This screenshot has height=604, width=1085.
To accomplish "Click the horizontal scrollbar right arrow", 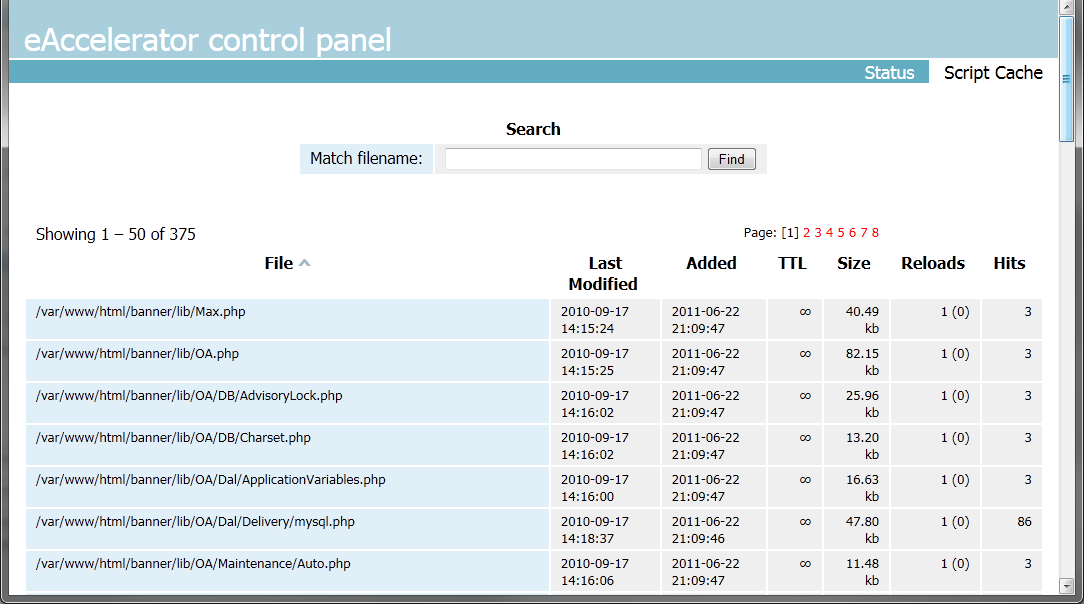I will point(1050,597).
